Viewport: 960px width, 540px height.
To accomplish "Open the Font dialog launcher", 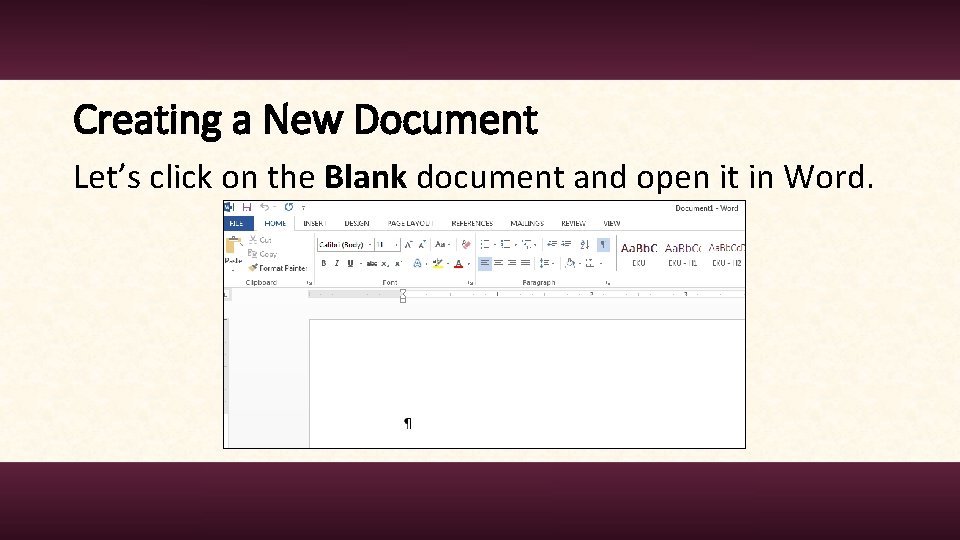I will pos(470,283).
